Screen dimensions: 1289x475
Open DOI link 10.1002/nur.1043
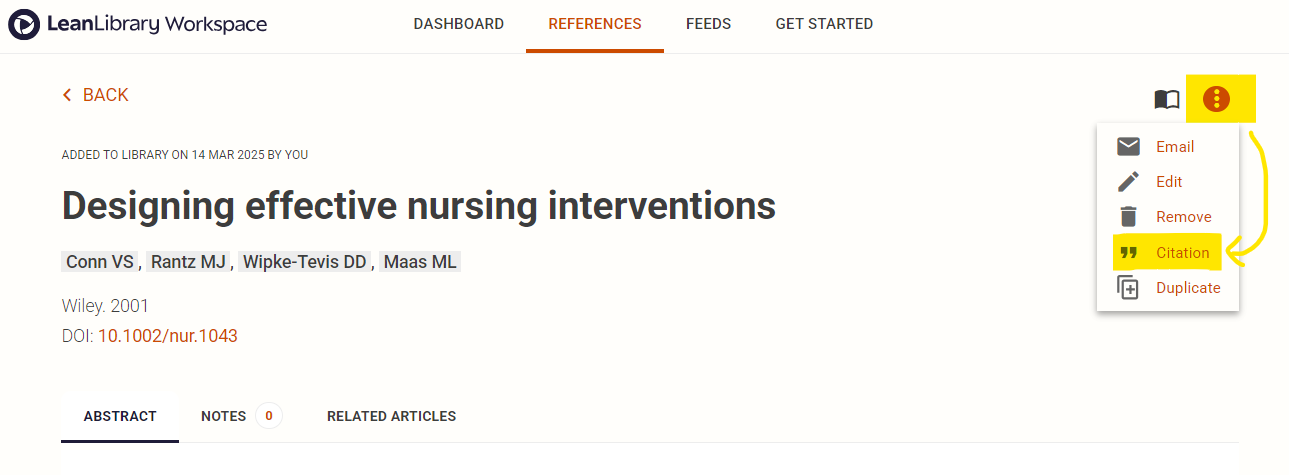click(x=167, y=336)
